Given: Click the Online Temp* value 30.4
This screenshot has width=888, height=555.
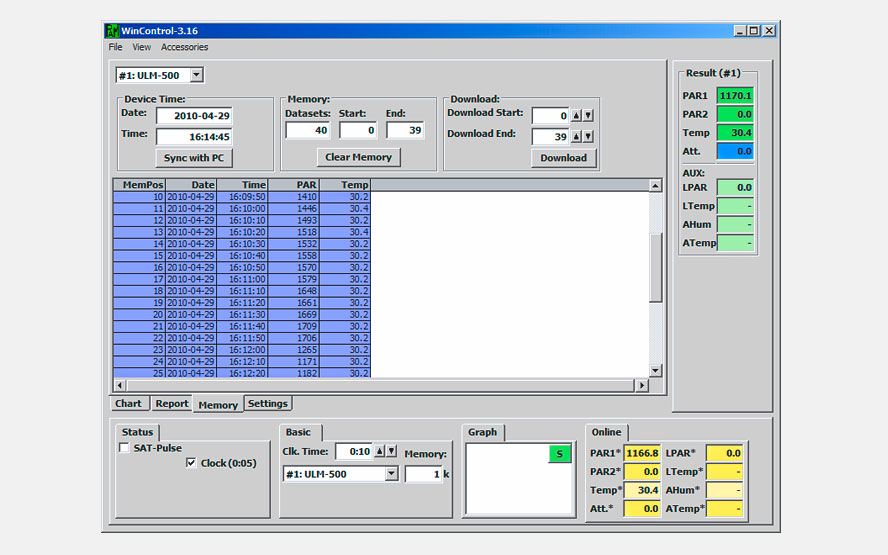Looking at the screenshot, I should [642, 490].
